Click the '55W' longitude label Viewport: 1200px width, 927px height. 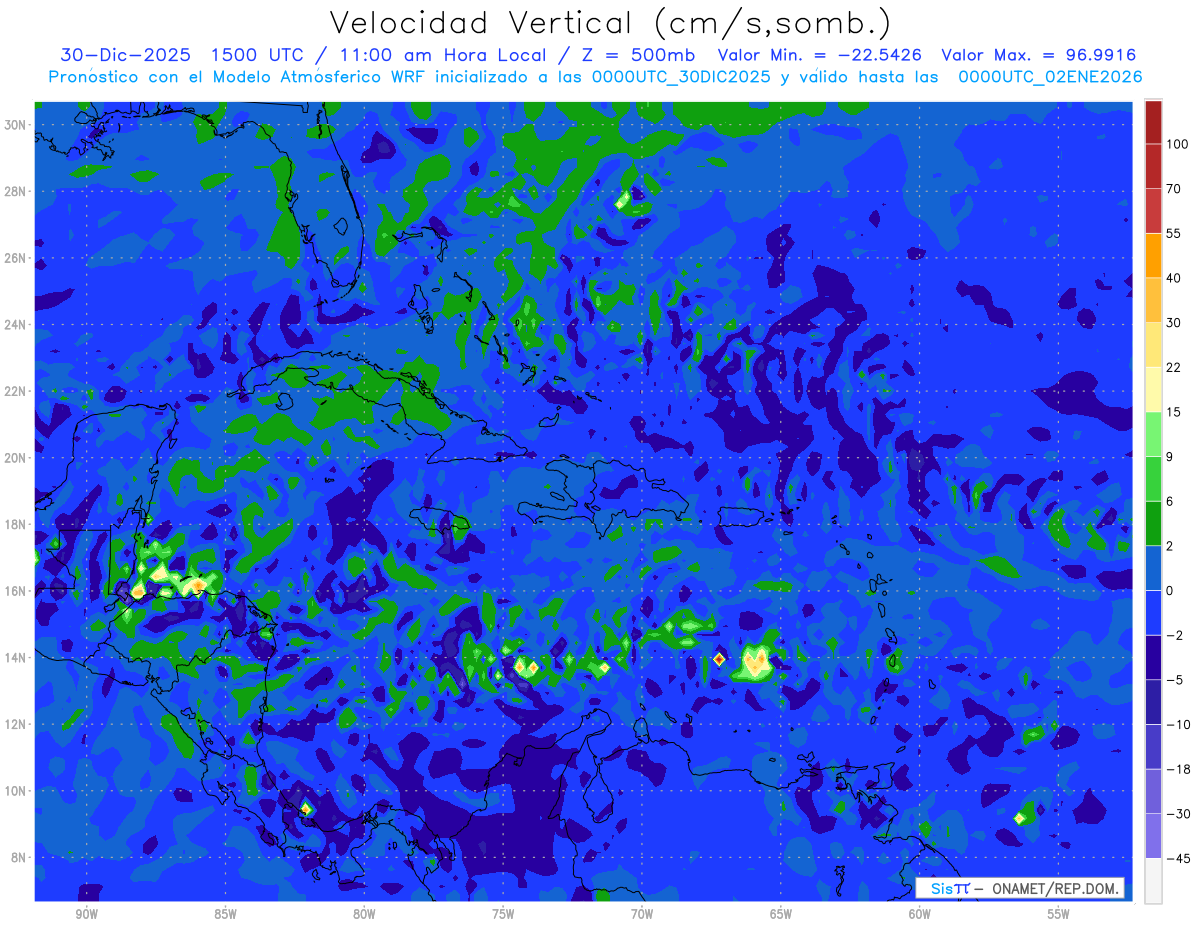[1058, 914]
